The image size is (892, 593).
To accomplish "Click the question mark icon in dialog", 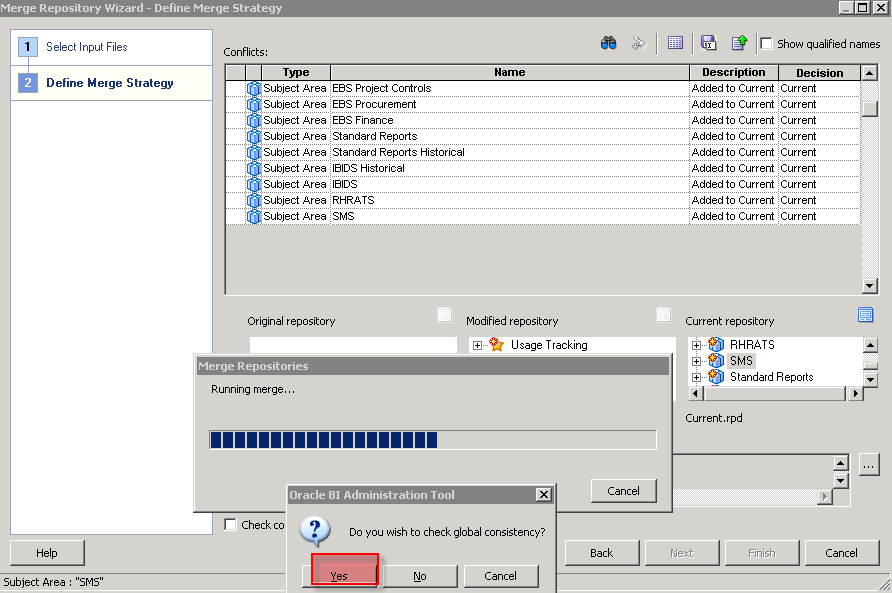I will pos(315,530).
